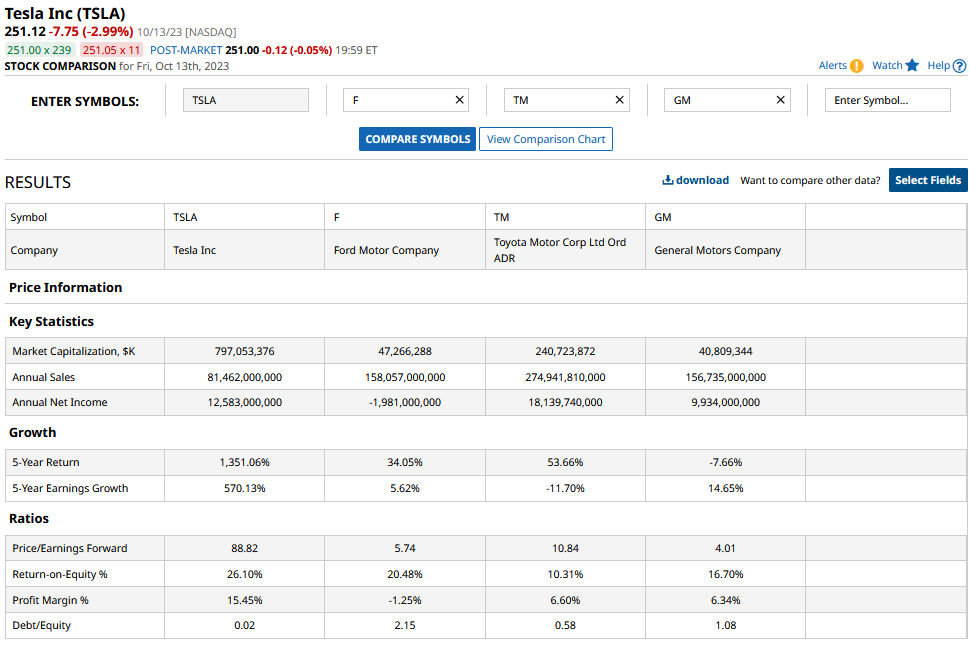Viewport: 970px width, 648px height.
Task: Click the Help link text
Action: [938, 66]
